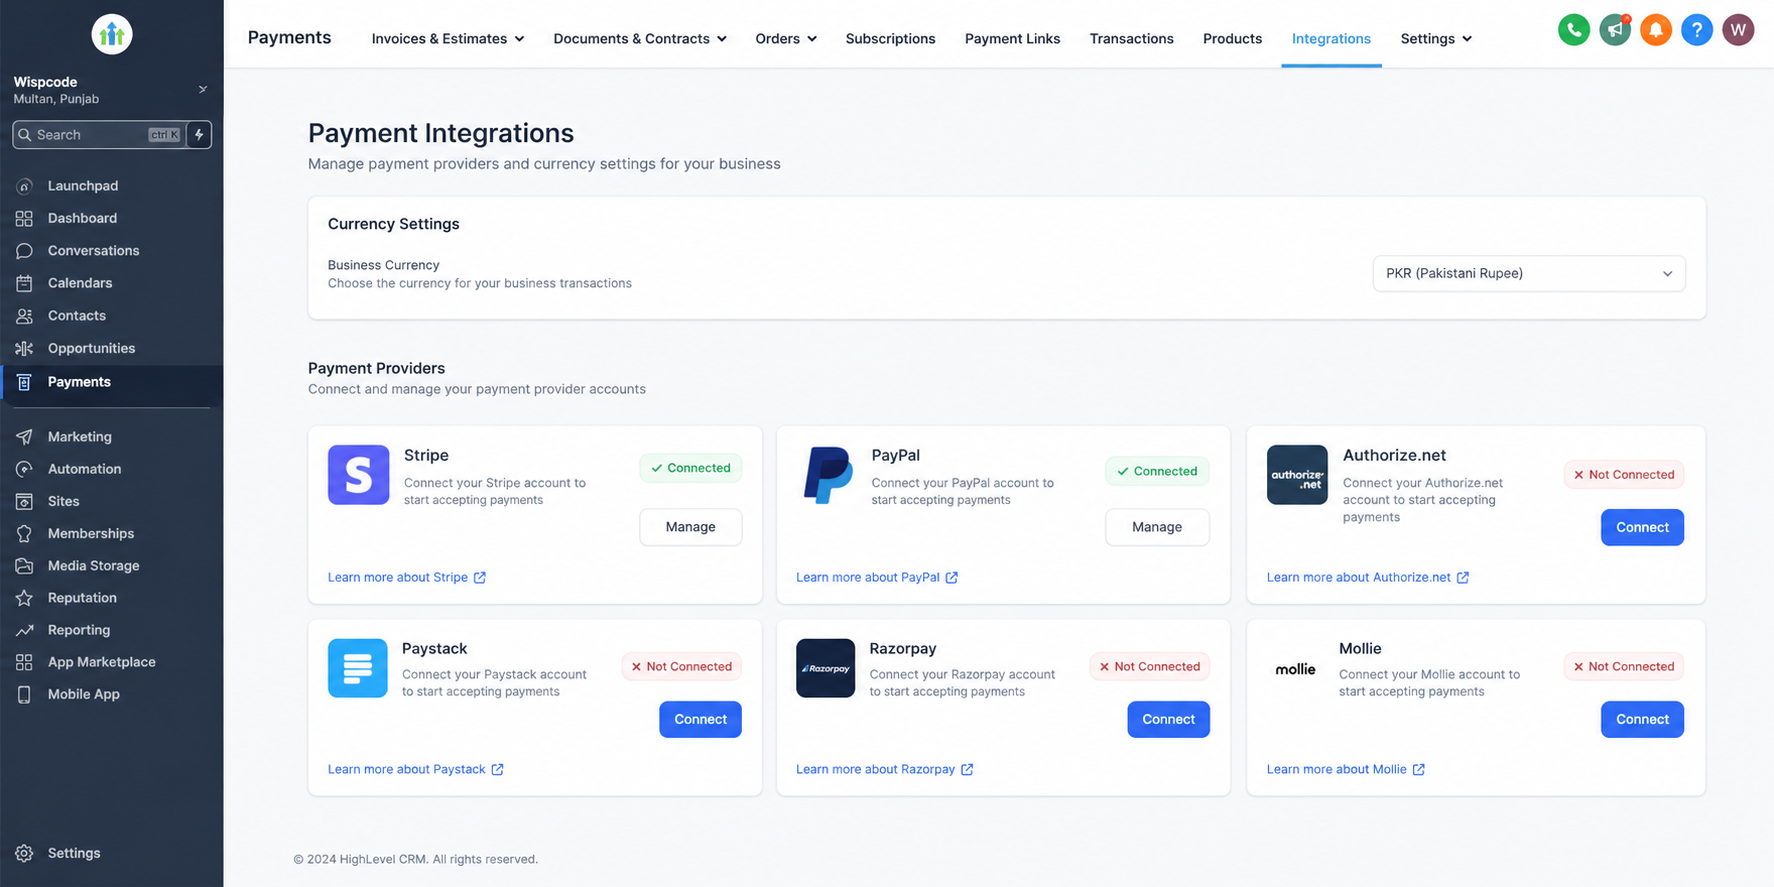Image resolution: width=1774 pixels, height=887 pixels.
Task: Click the Paystack logo icon
Action: coord(357,668)
